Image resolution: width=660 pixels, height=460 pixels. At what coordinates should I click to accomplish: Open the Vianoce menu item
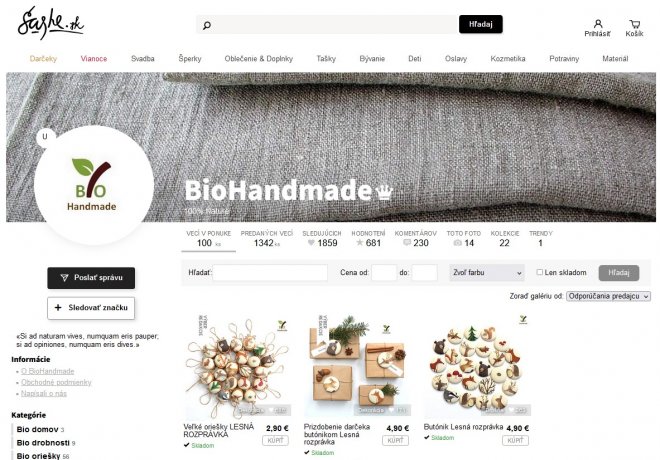[x=94, y=59]
